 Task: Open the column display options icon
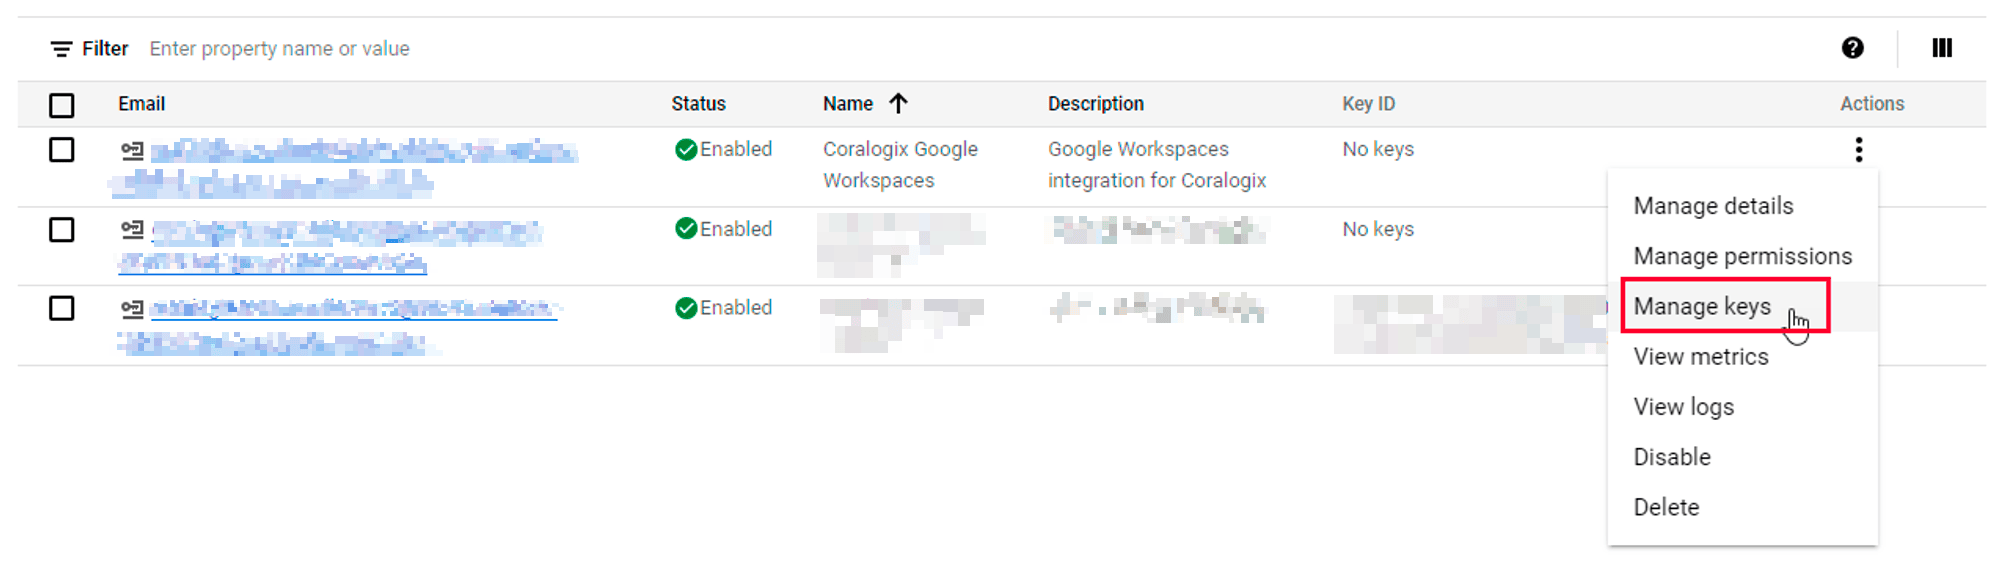(x=1942, y=48)
